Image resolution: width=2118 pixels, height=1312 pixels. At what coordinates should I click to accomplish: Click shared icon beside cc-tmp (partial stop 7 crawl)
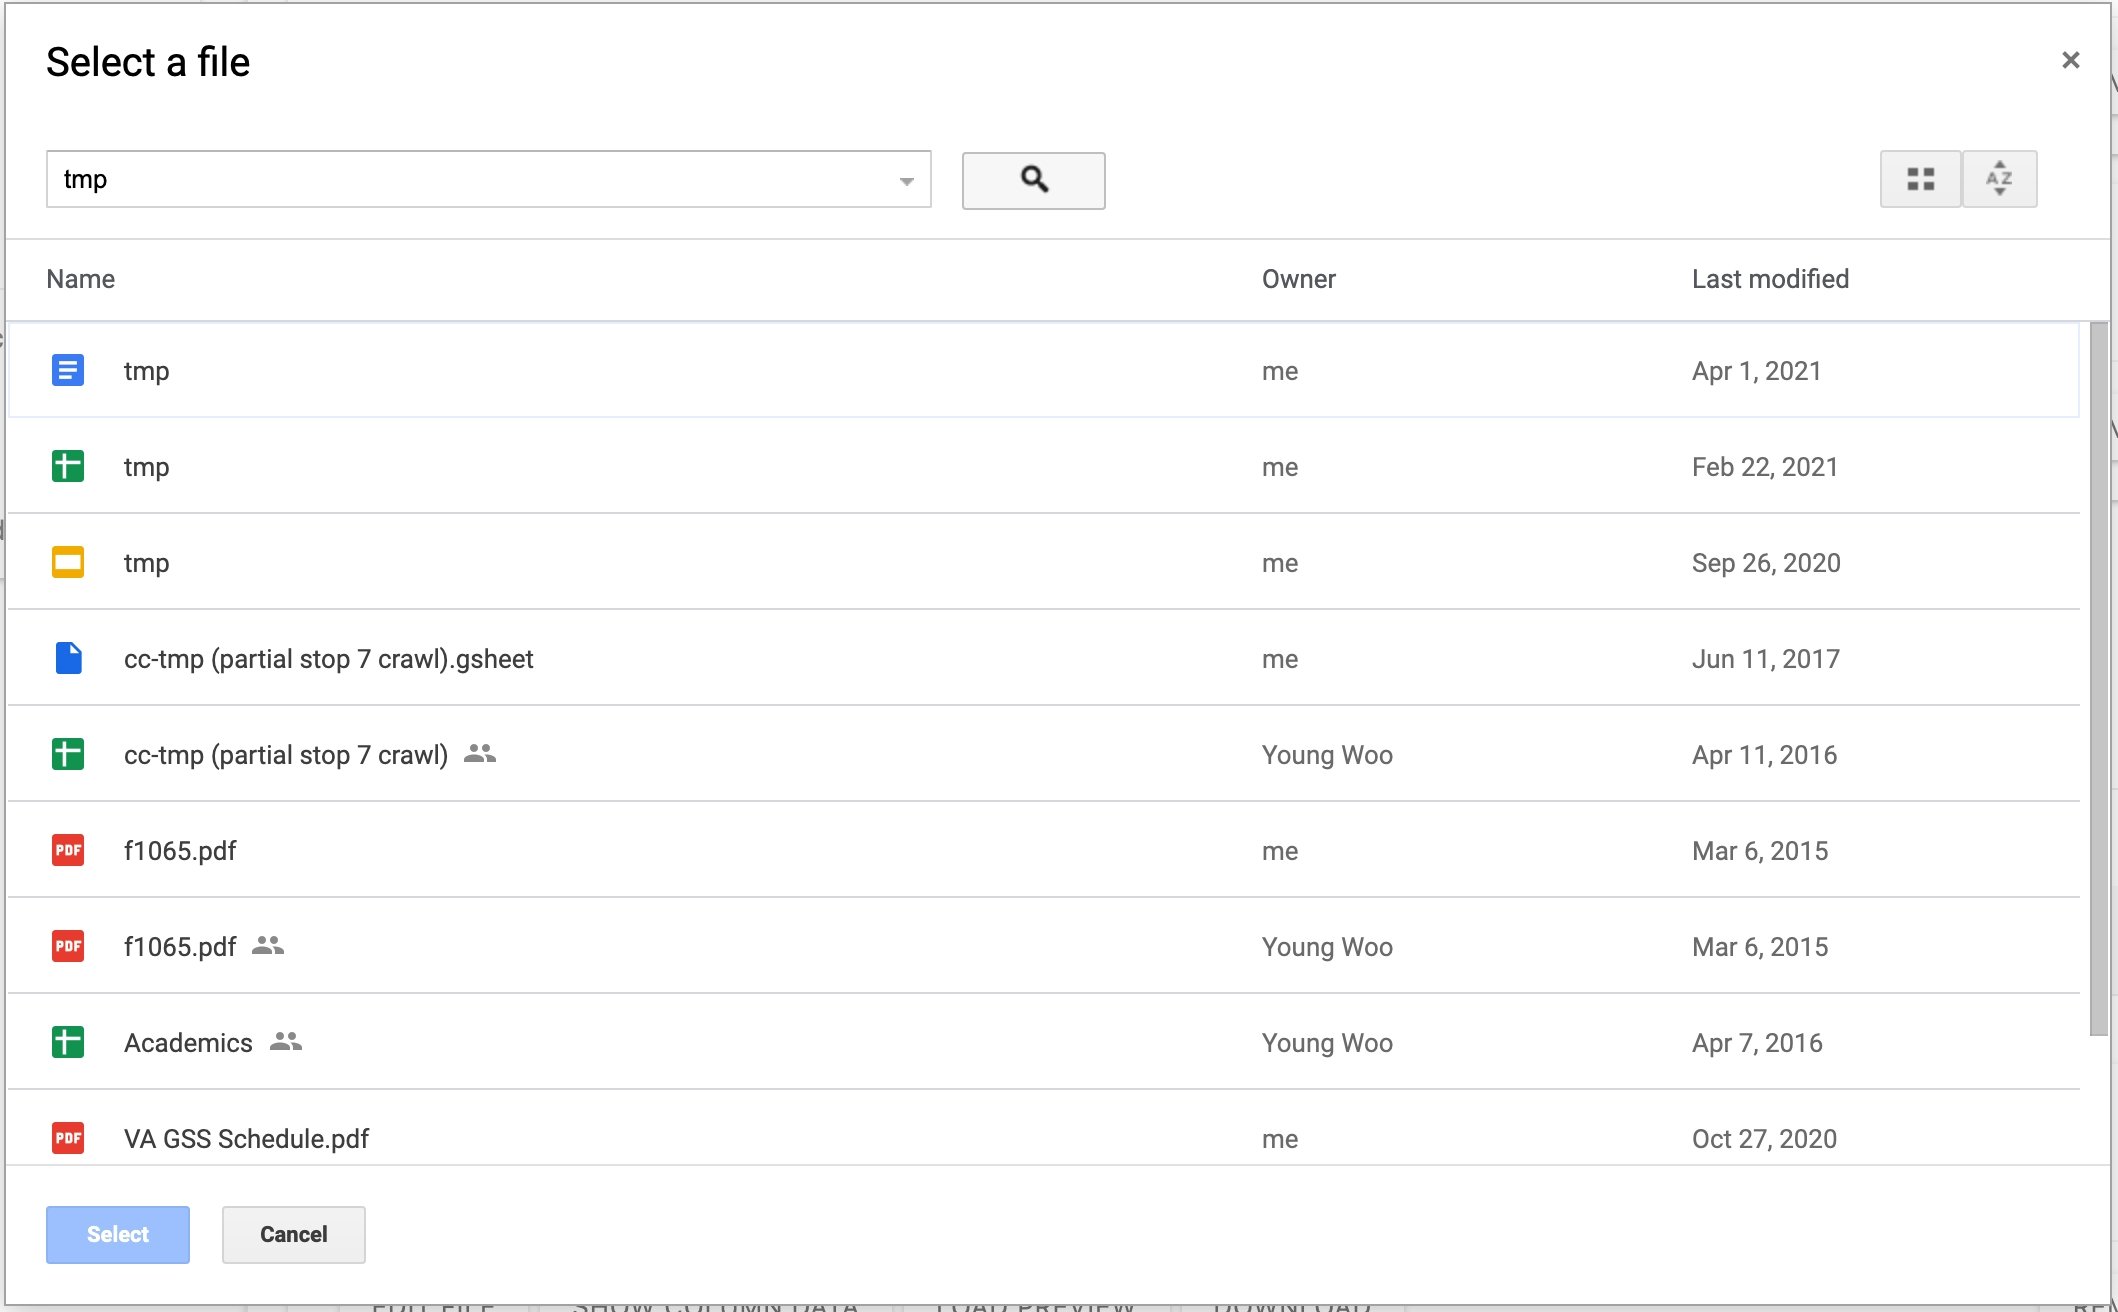480,754
